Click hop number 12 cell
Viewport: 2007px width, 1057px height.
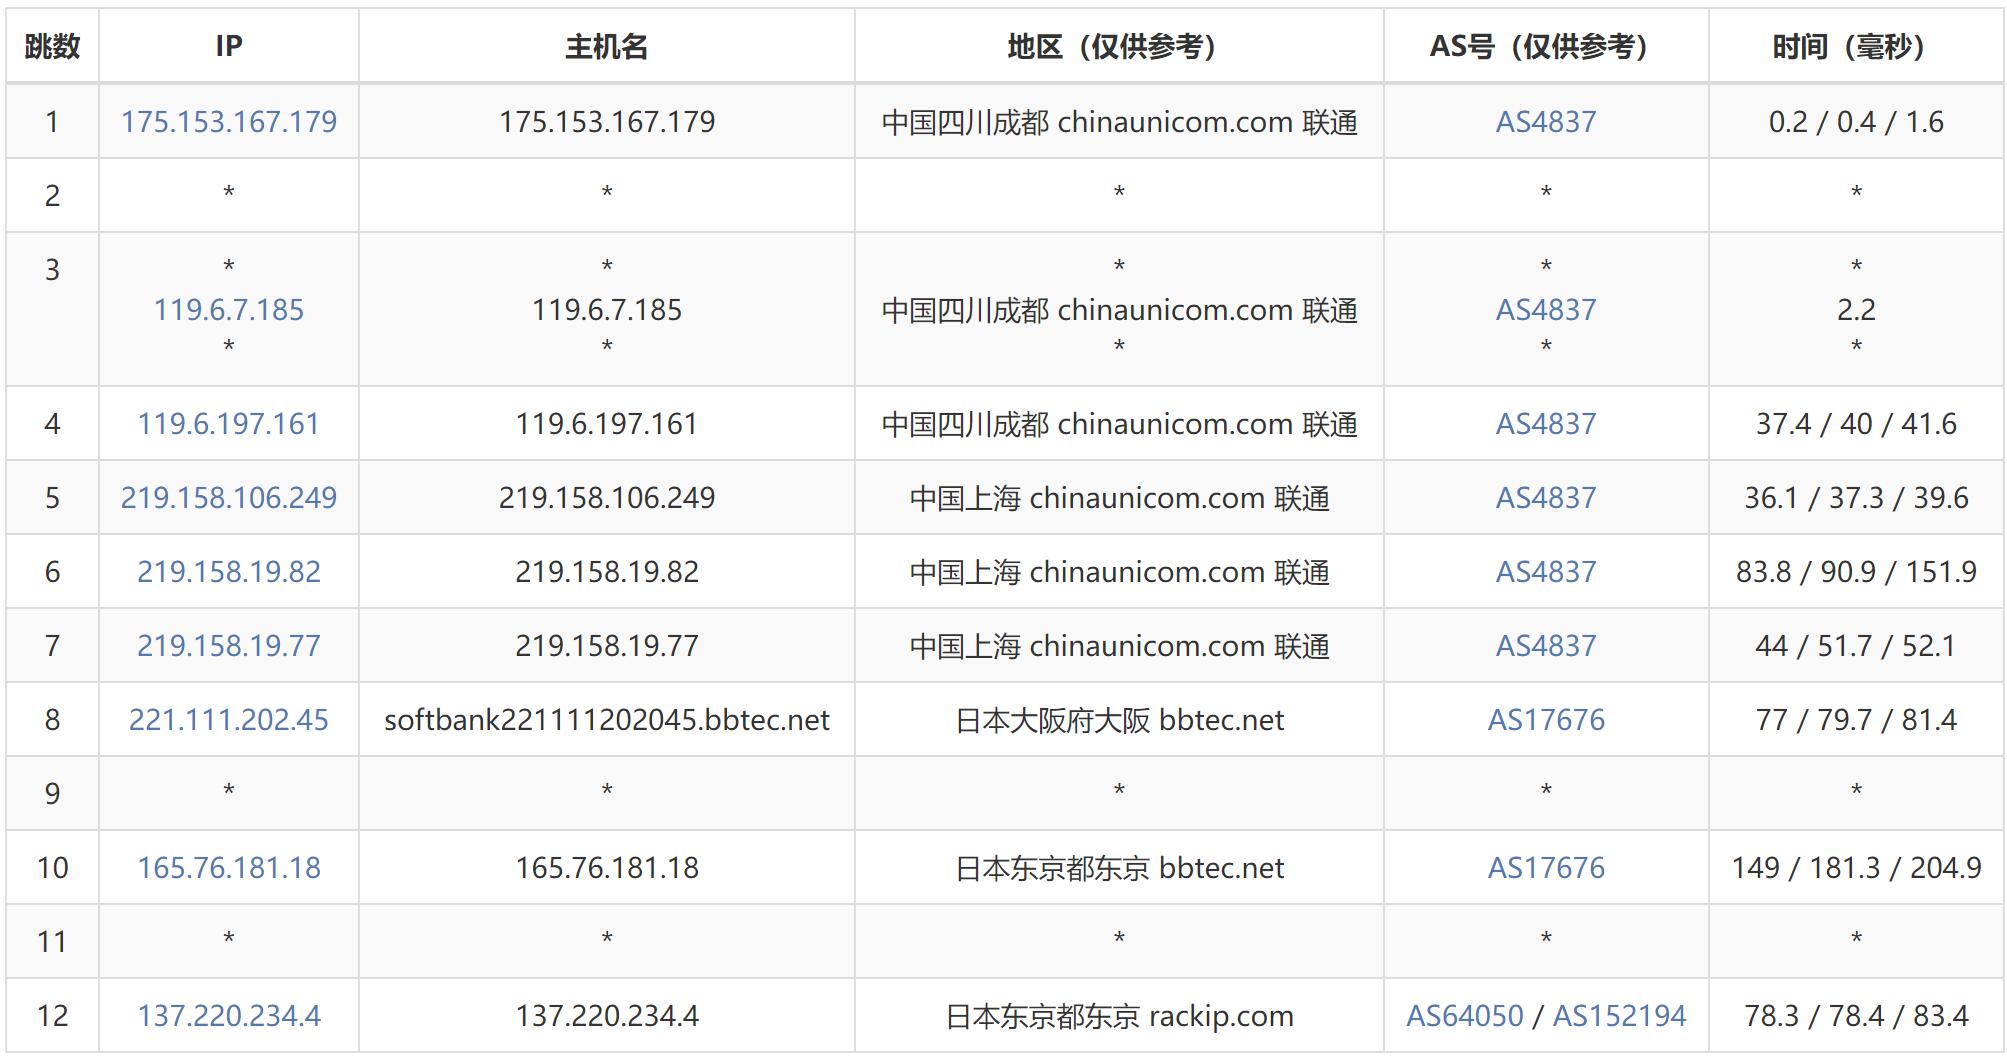(52, 1016)
